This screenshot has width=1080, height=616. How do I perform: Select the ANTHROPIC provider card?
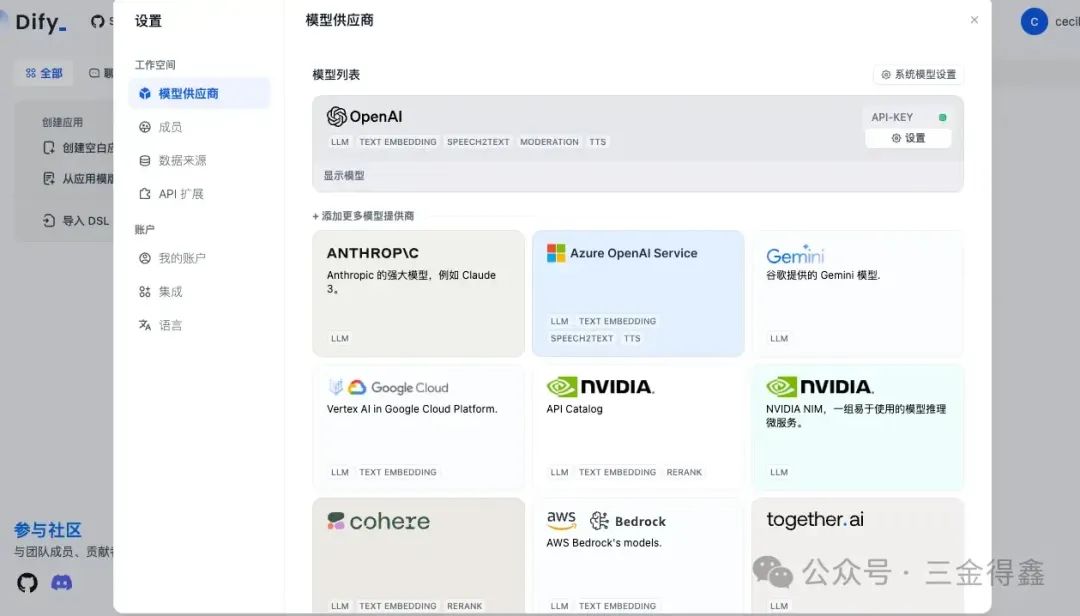[x=418, y=293]
